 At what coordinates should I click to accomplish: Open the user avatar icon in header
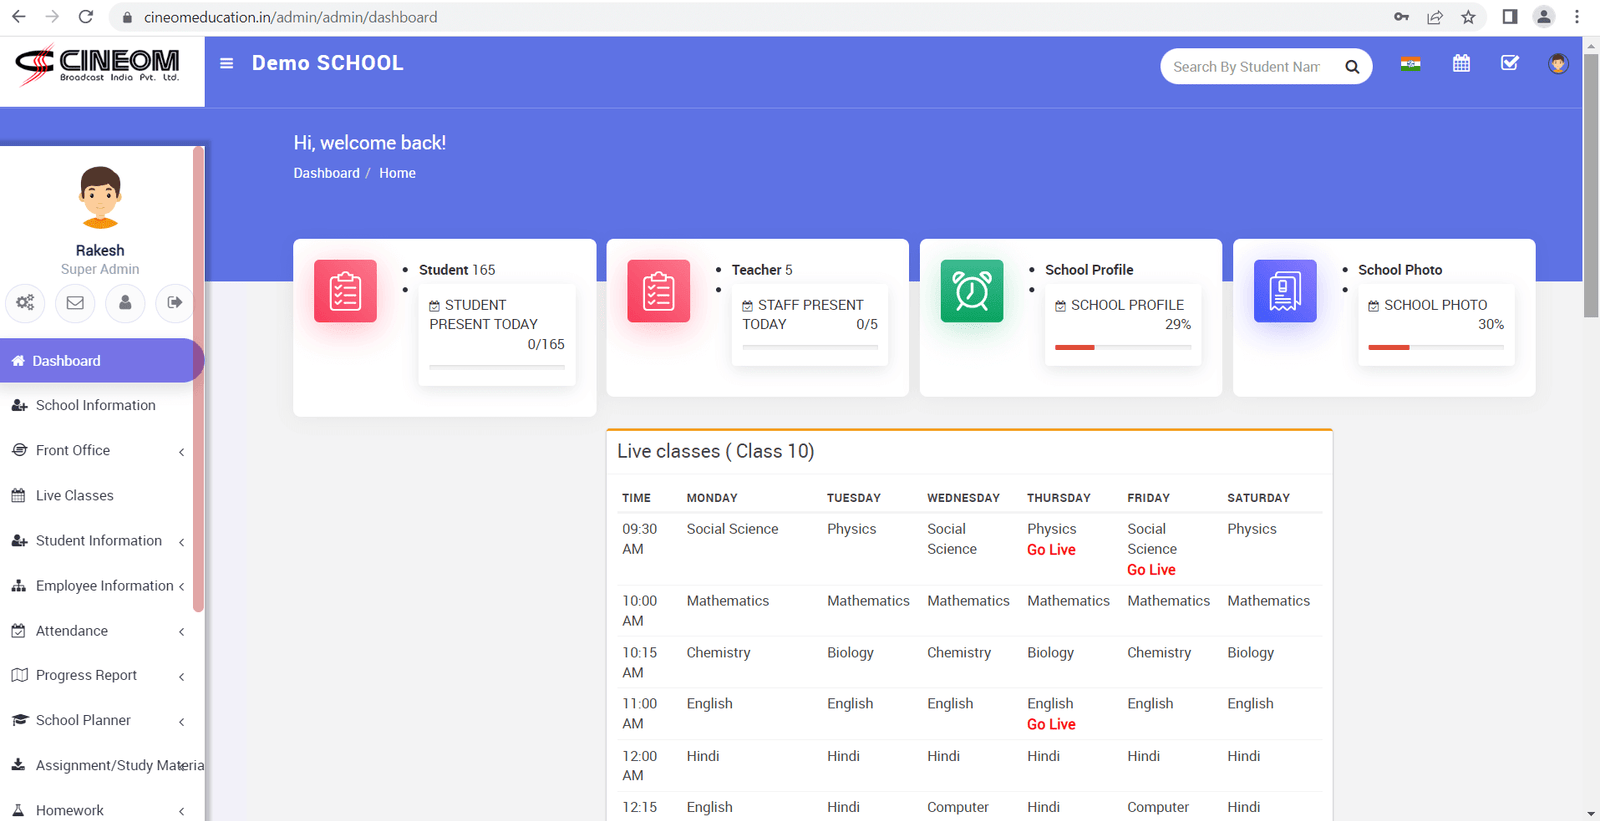[1557, 64]
